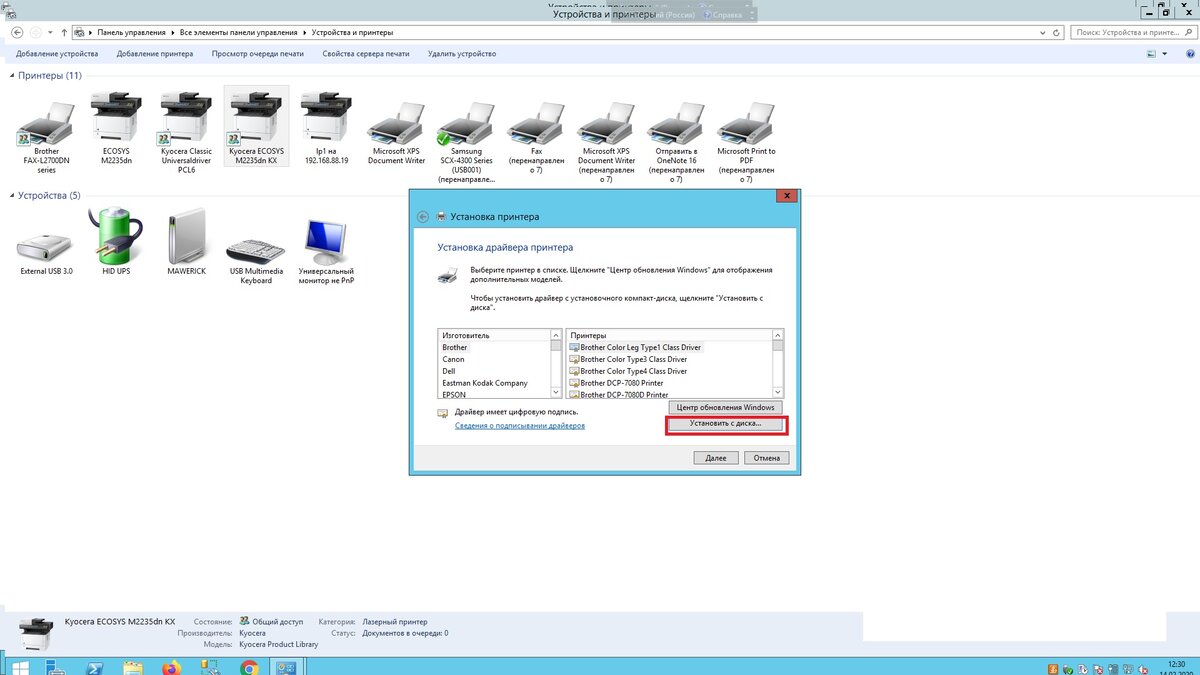
Task: Open Print server properties command
Action: tap(366, 54)
